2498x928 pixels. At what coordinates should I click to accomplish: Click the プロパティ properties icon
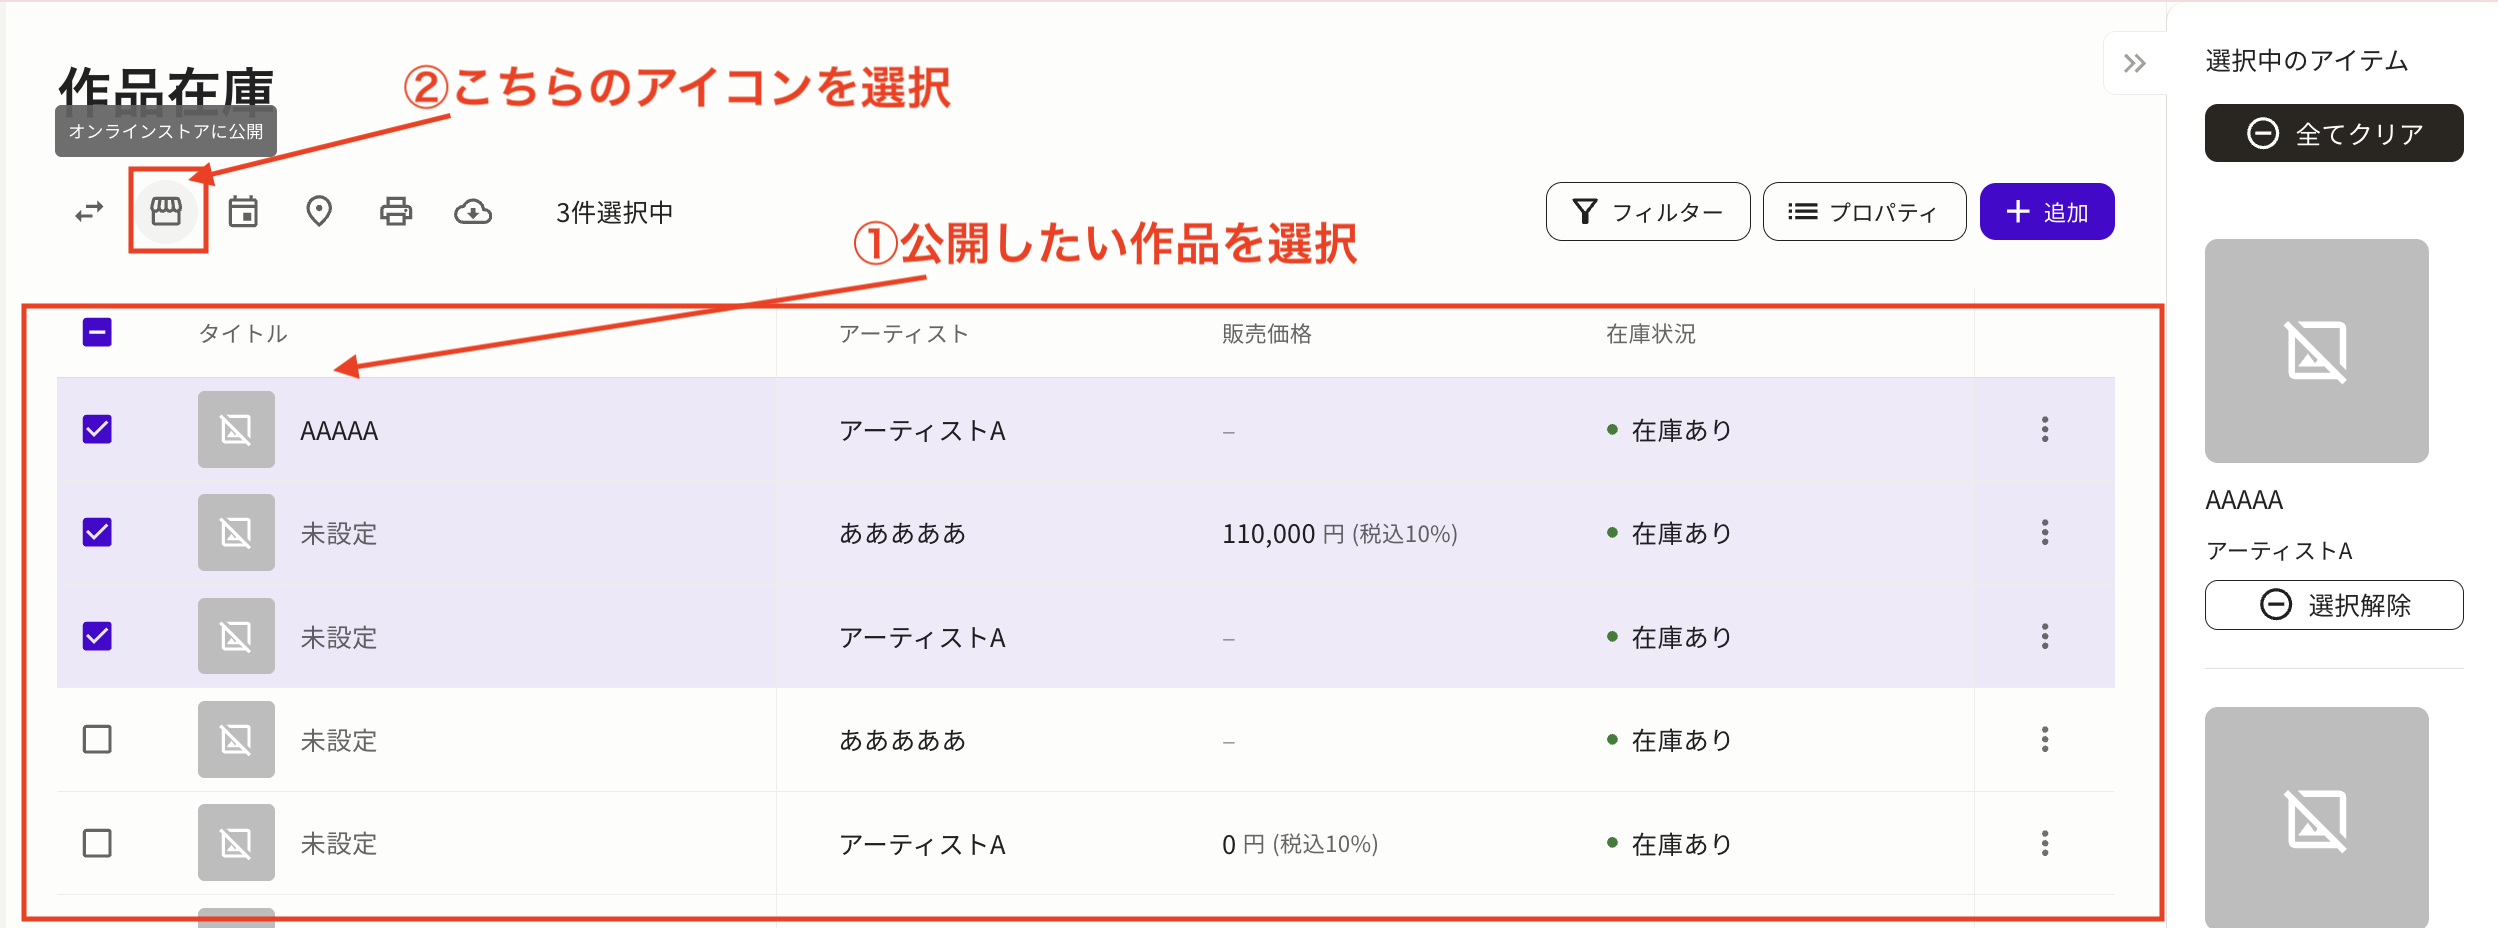[x=1862, y=211]
